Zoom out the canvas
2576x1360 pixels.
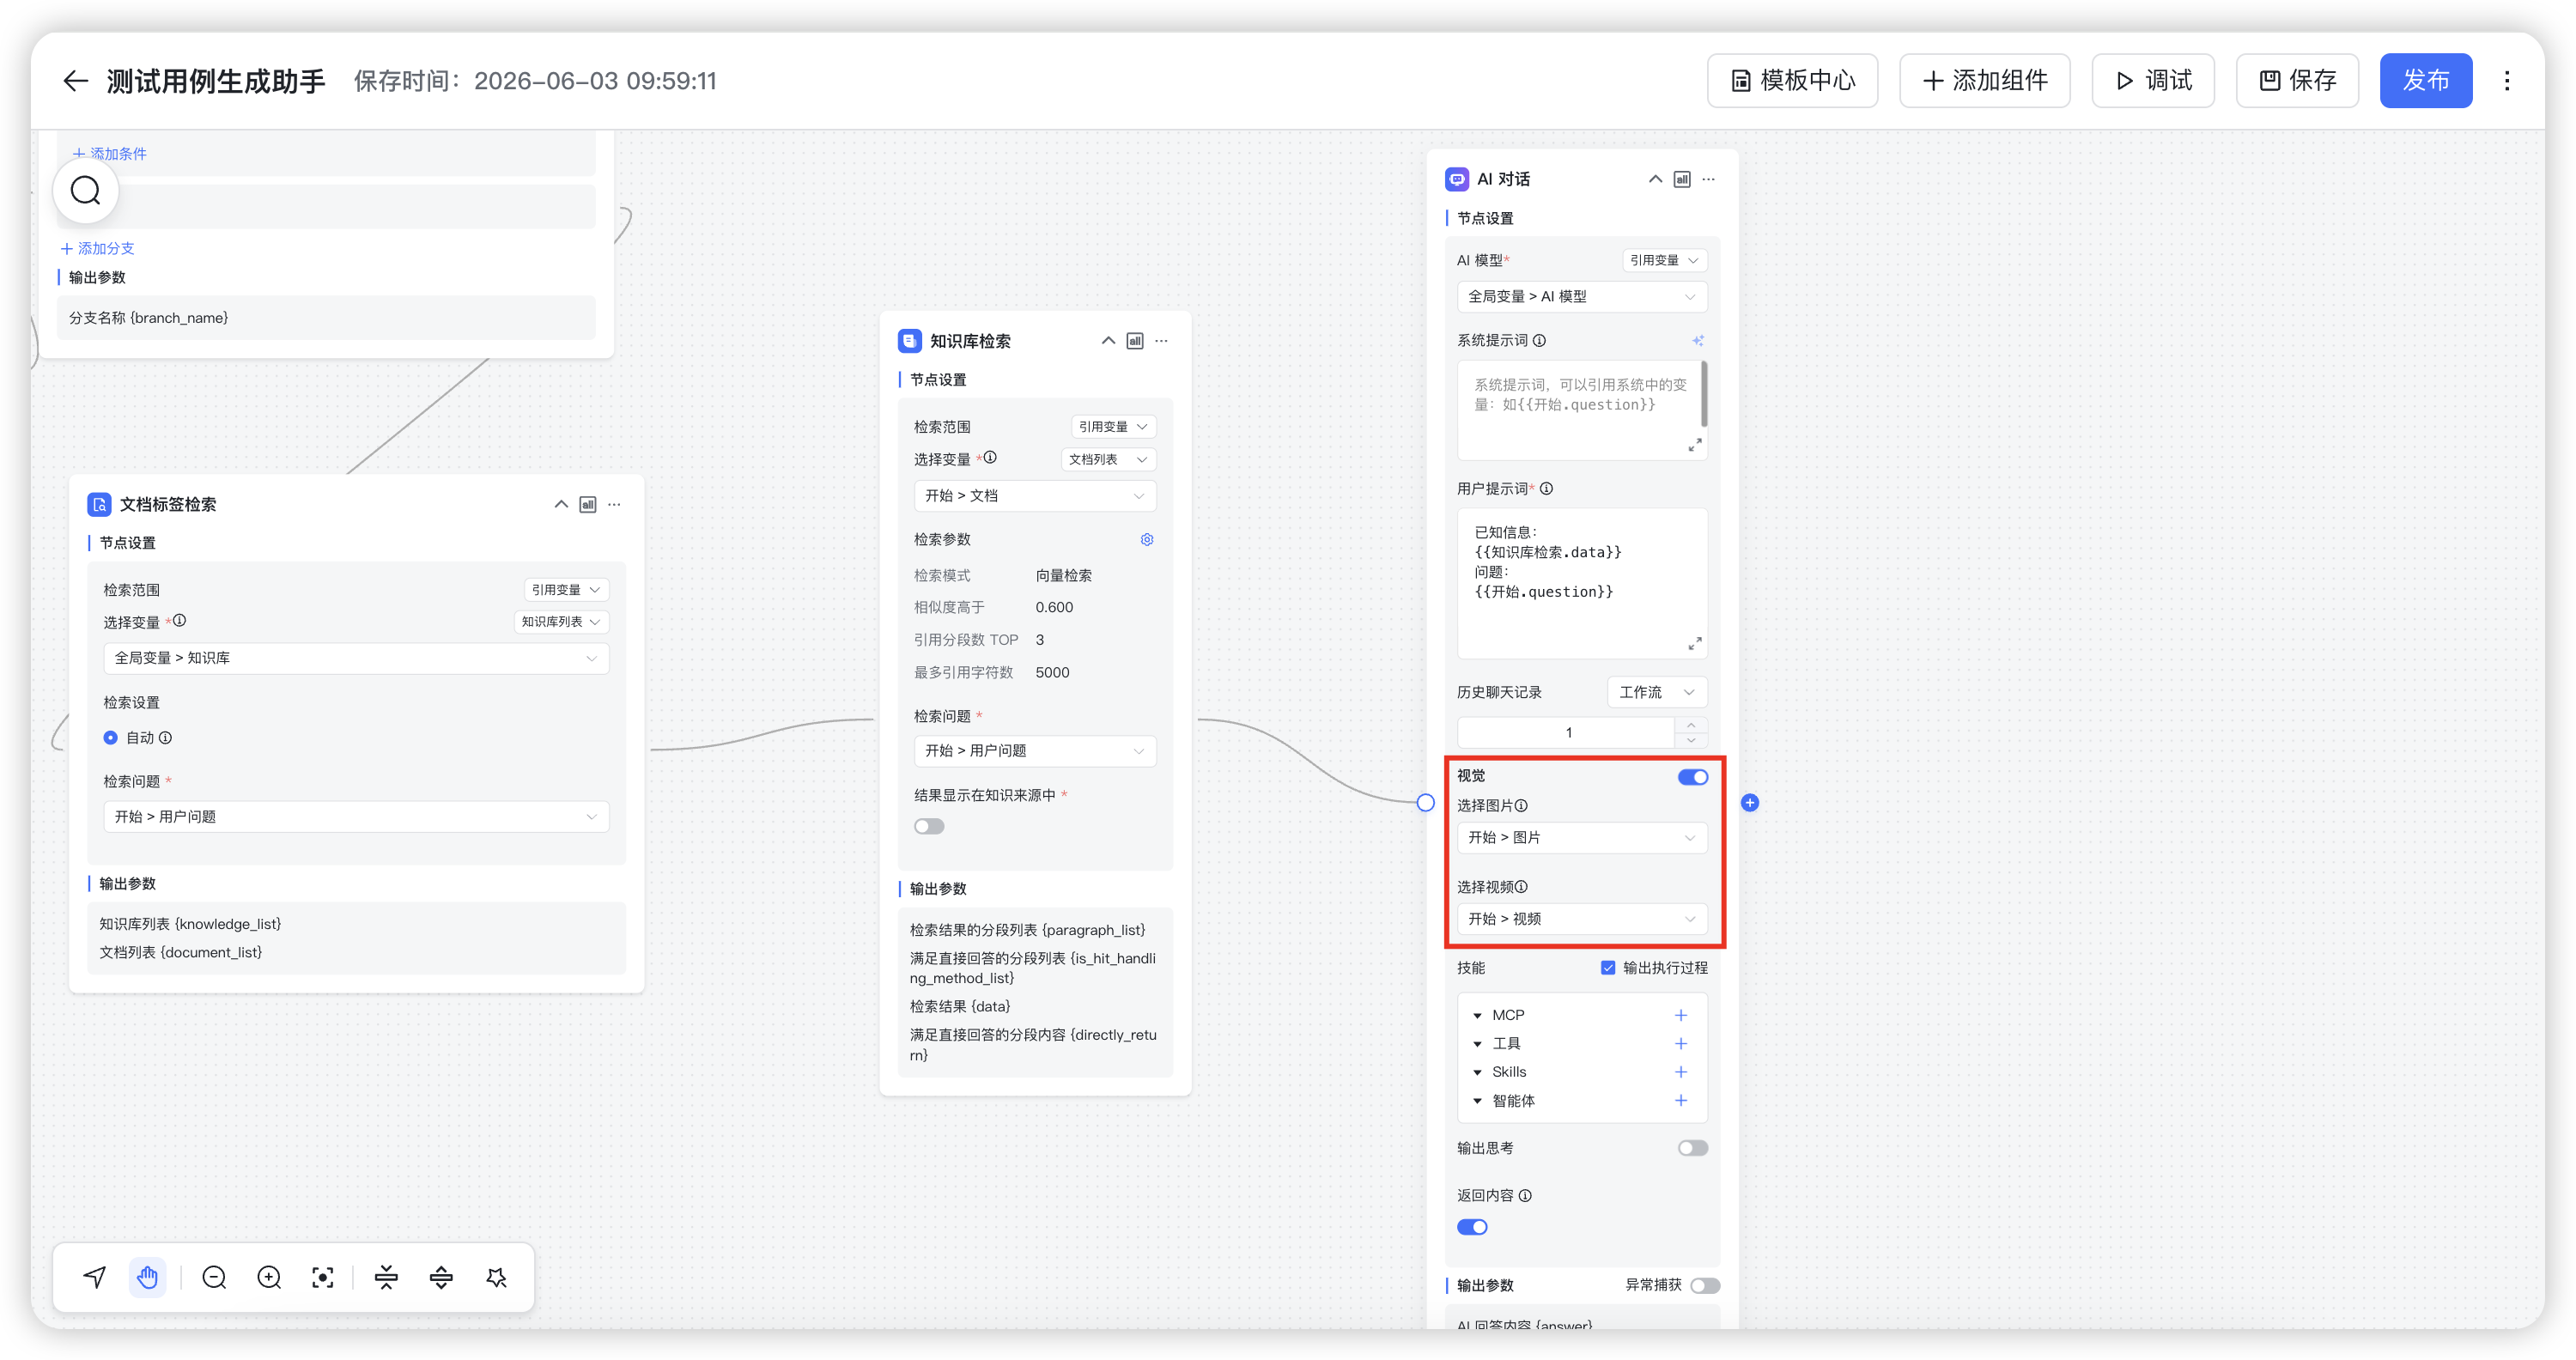tap(214, 1277)
